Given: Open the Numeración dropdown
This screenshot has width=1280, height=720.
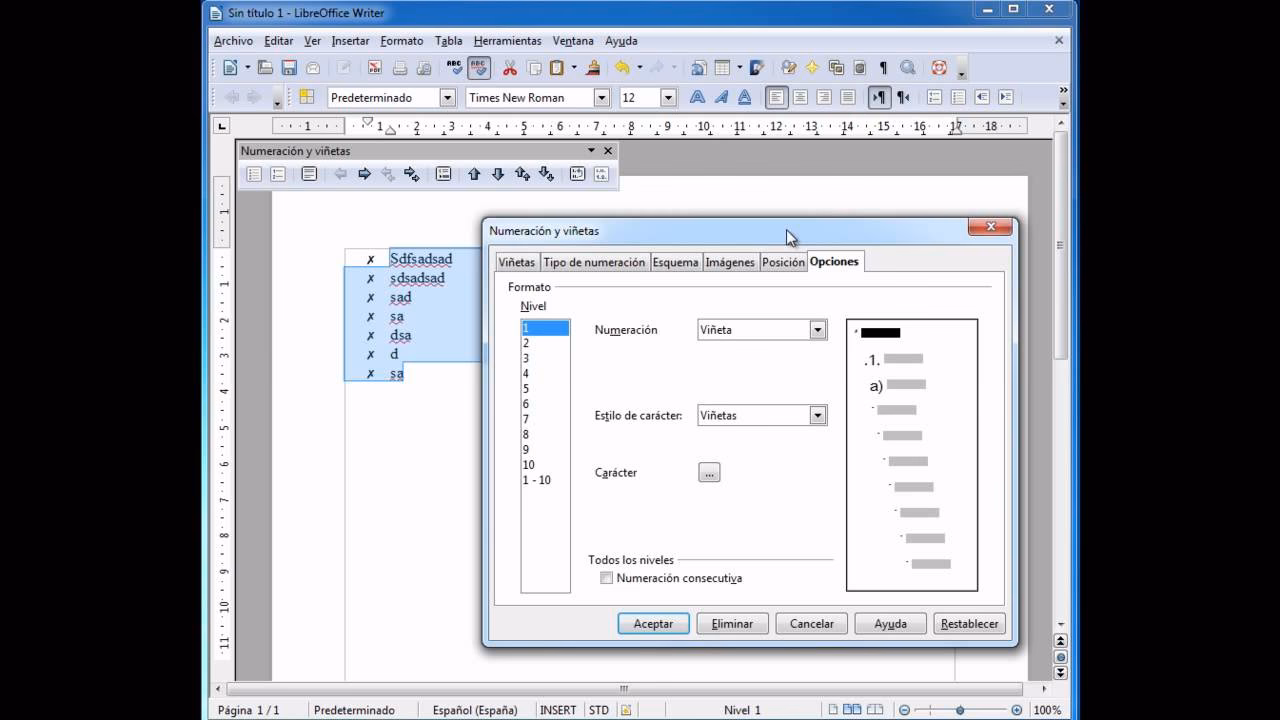Looking at the screenshot, I should click(818, 329).
